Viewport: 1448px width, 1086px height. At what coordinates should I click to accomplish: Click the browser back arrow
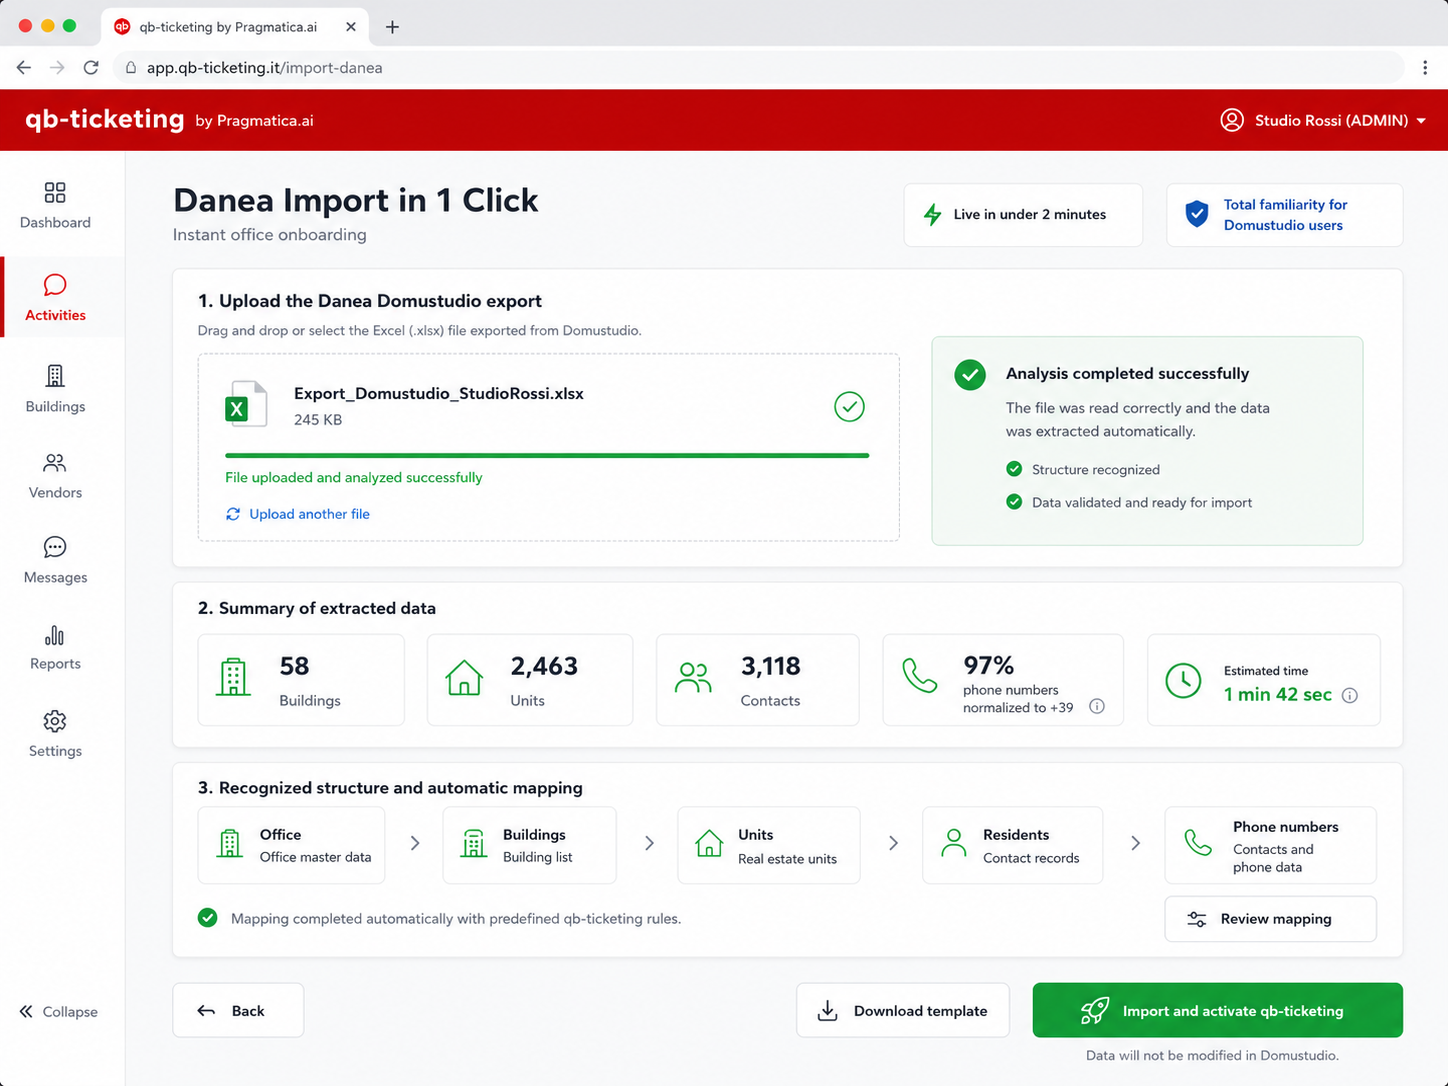(24, 67)
